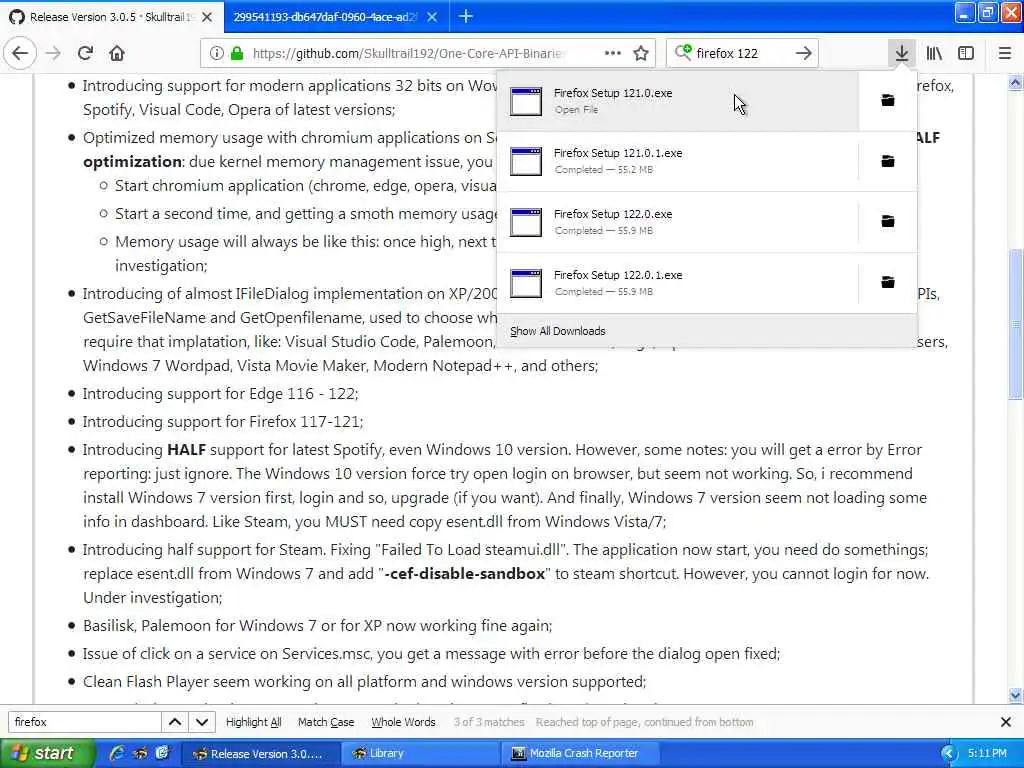Close the 299541193-db647daf tab
Screen dimensions: 1024x768
pos(432,17)
